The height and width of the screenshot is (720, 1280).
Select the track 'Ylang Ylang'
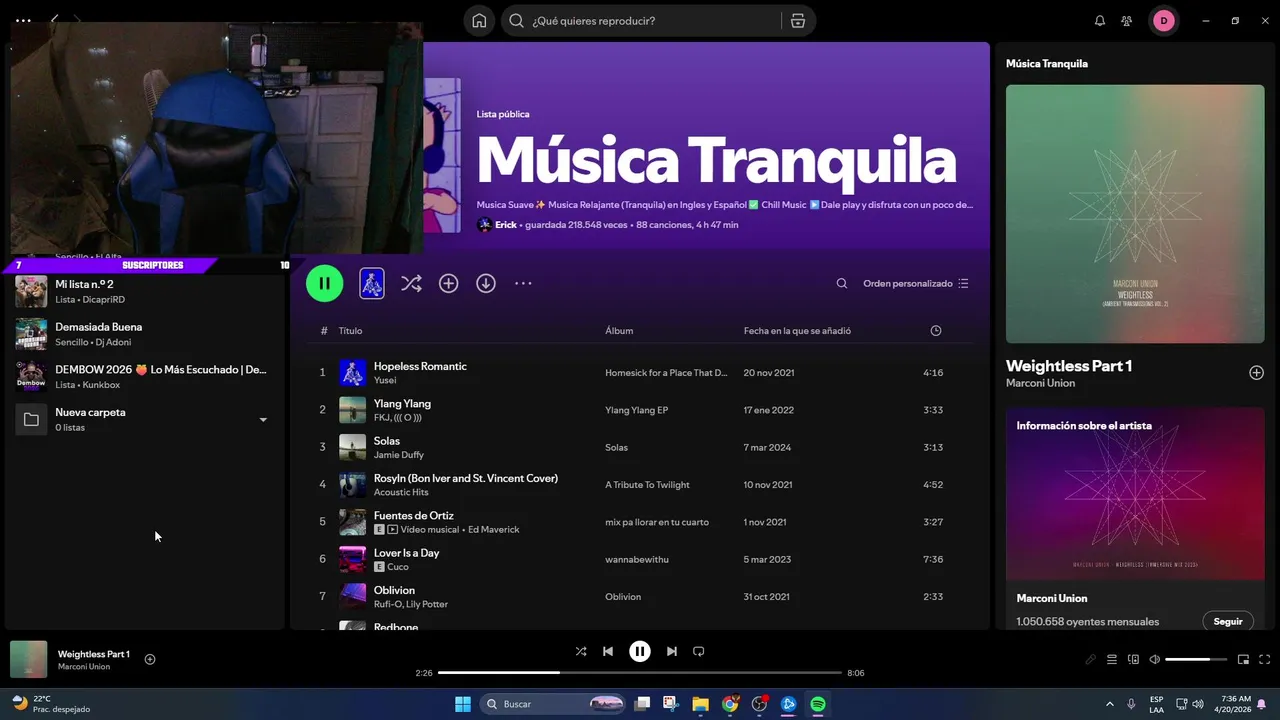coord(402,403)
